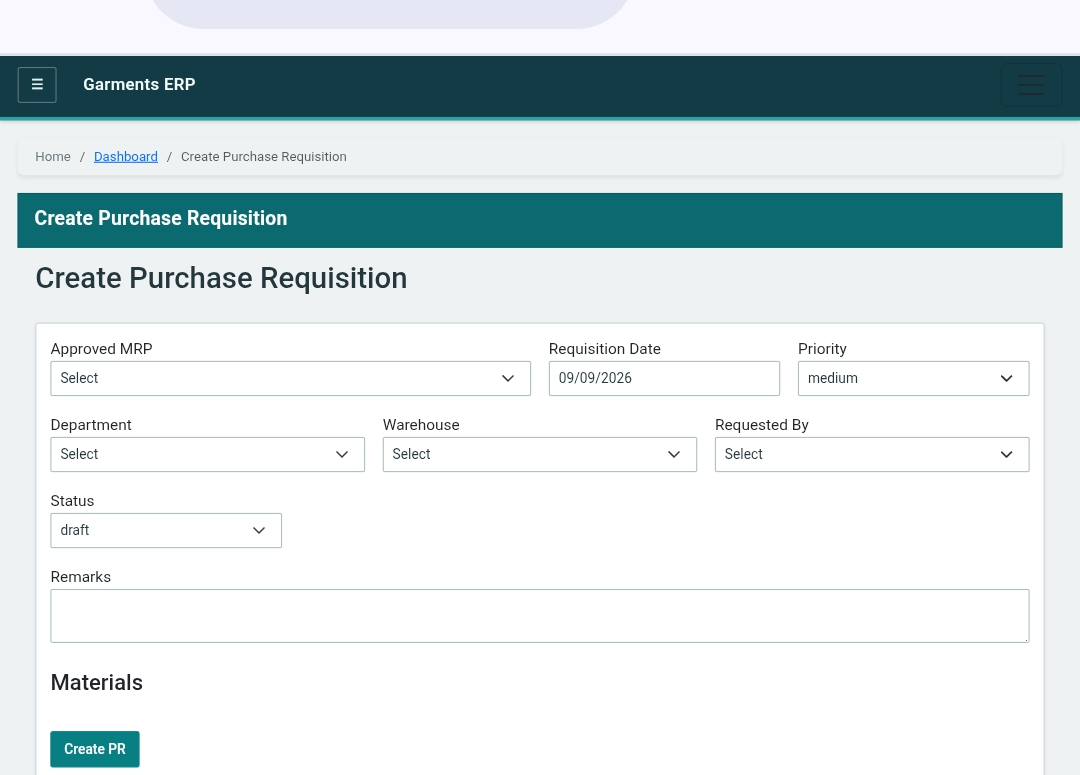This screenshot has width=1080, height=775.
Task: Open the Requested By dropdown
Action: pos(872,454)
